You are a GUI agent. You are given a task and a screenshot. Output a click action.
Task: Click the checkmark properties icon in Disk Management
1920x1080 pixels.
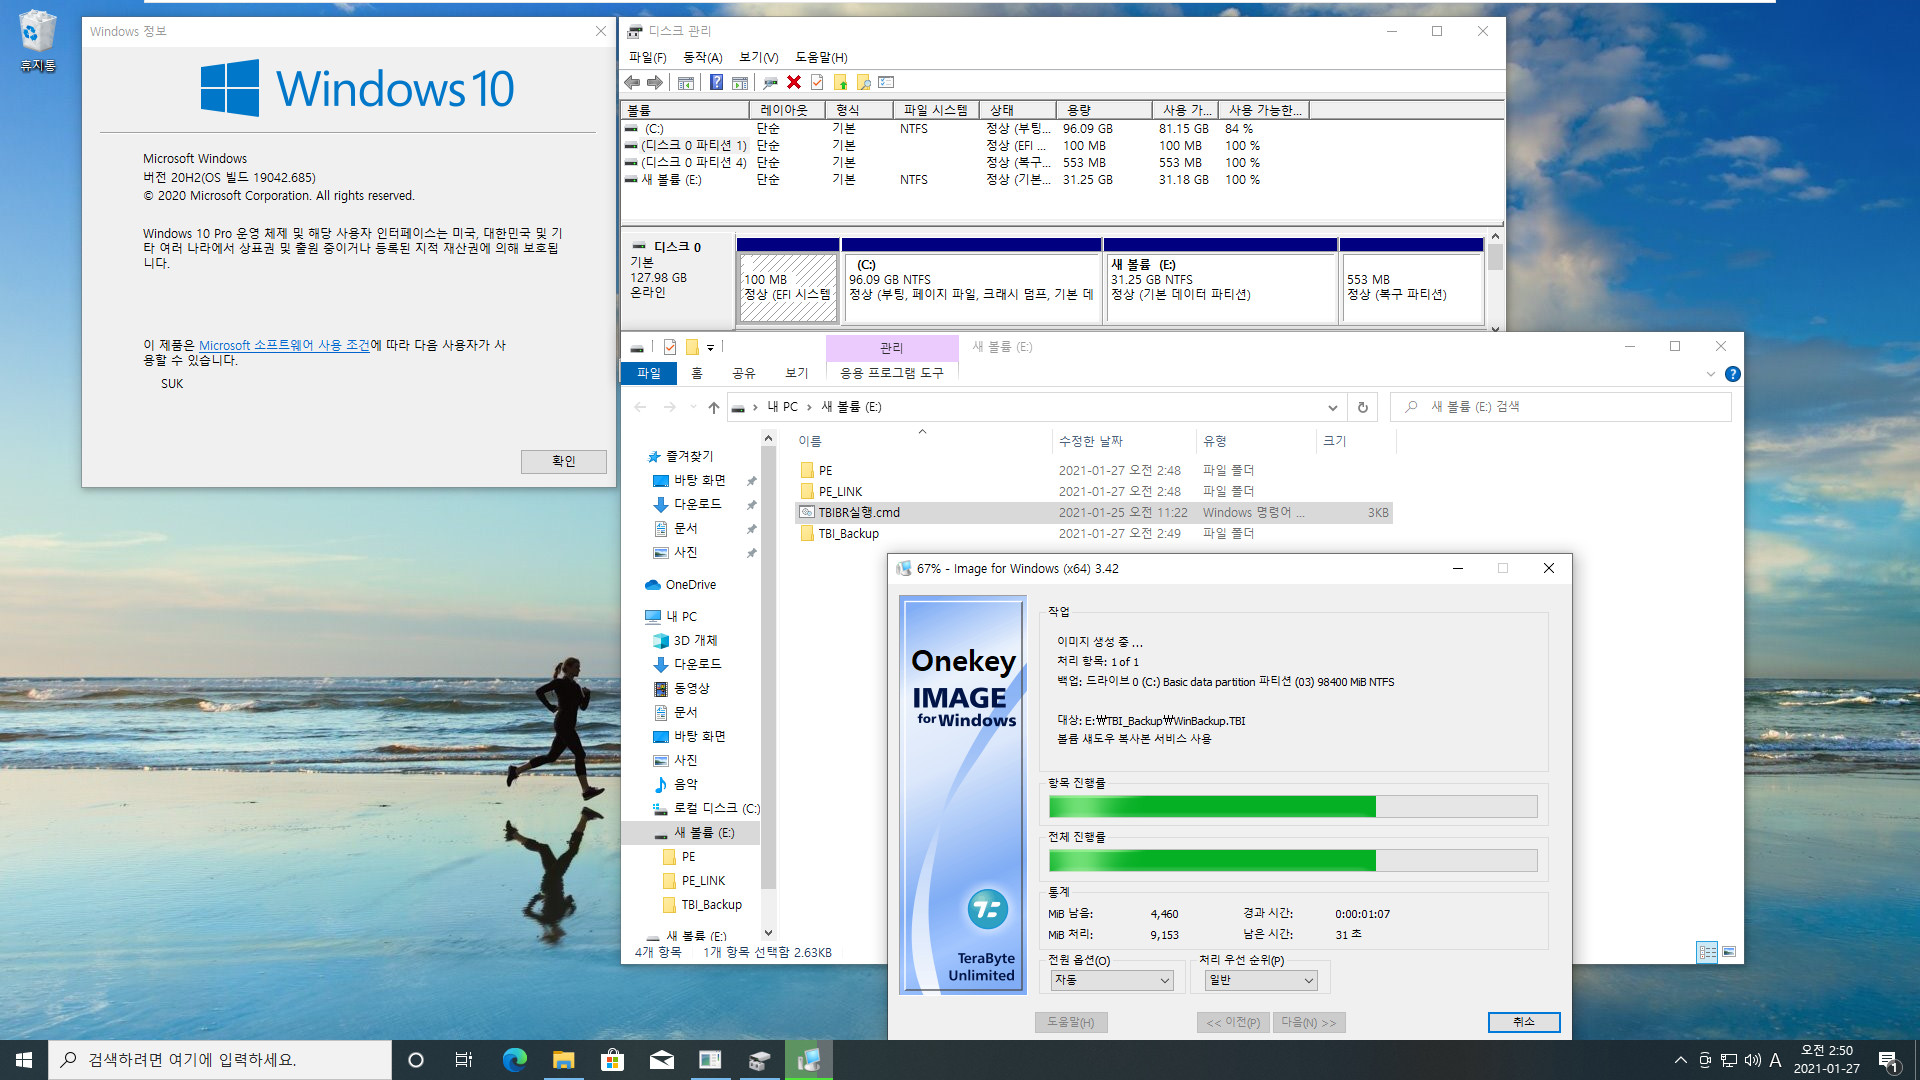(x=817, y=82)
